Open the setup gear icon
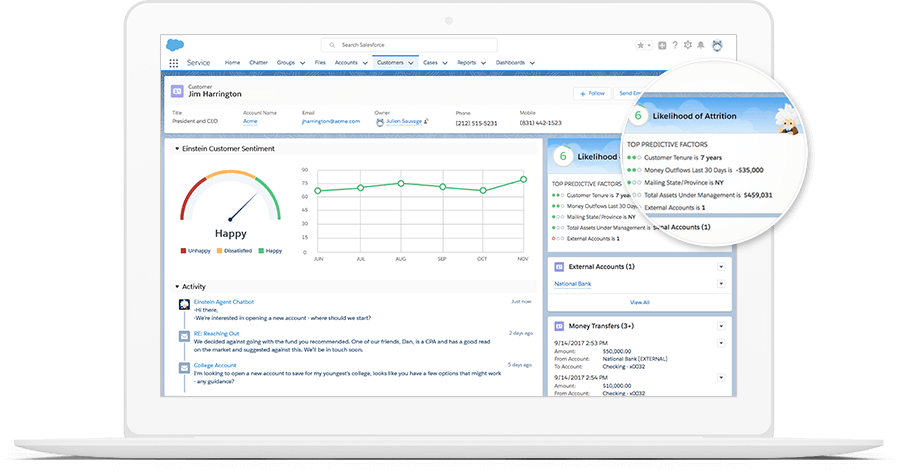Image resolution: width=900 pixels, height=470 pixels. [688, 45]
